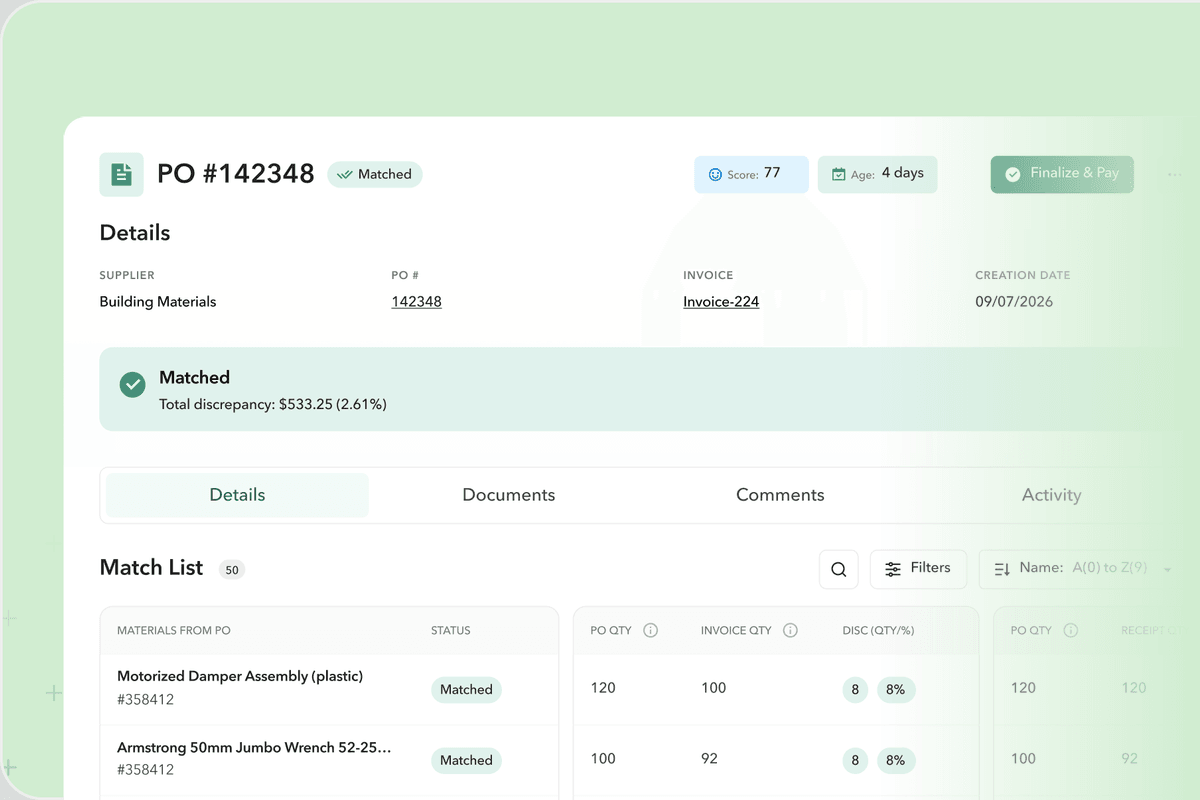1200x800 pixels.
Task: Click the Age 4 days badge
Action: coord(877,174)
